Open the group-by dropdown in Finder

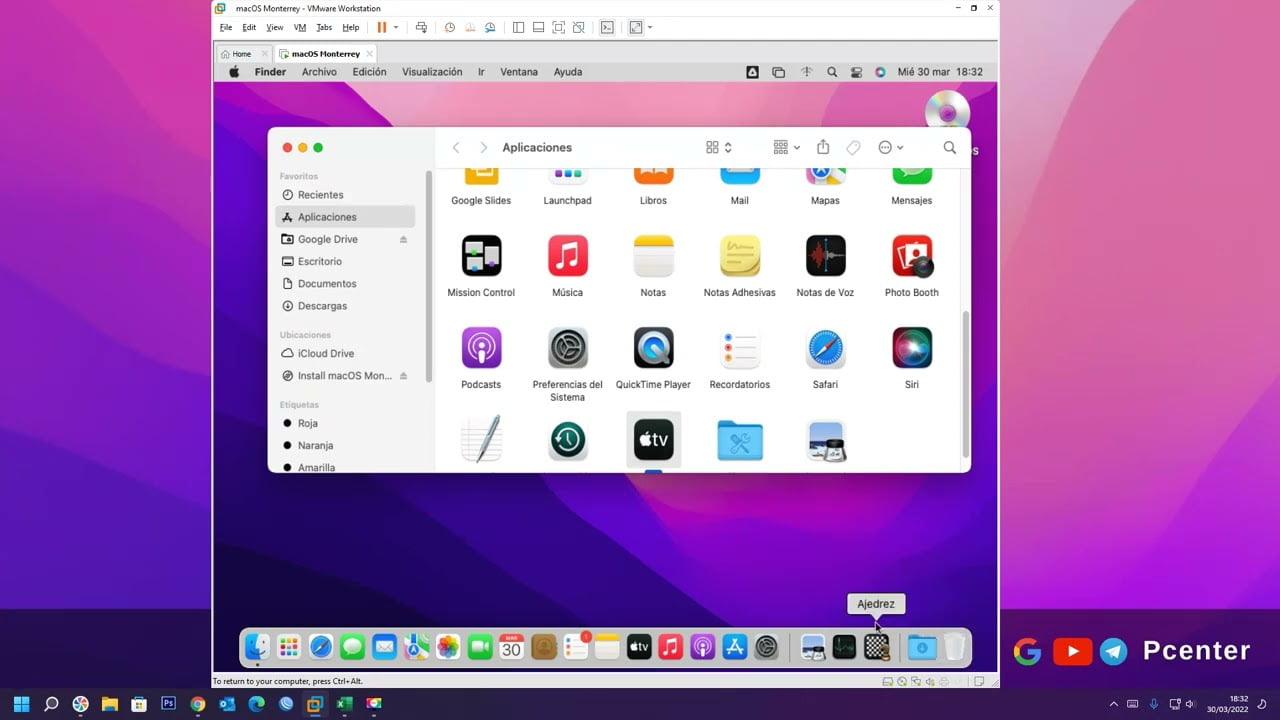[787, 147]
